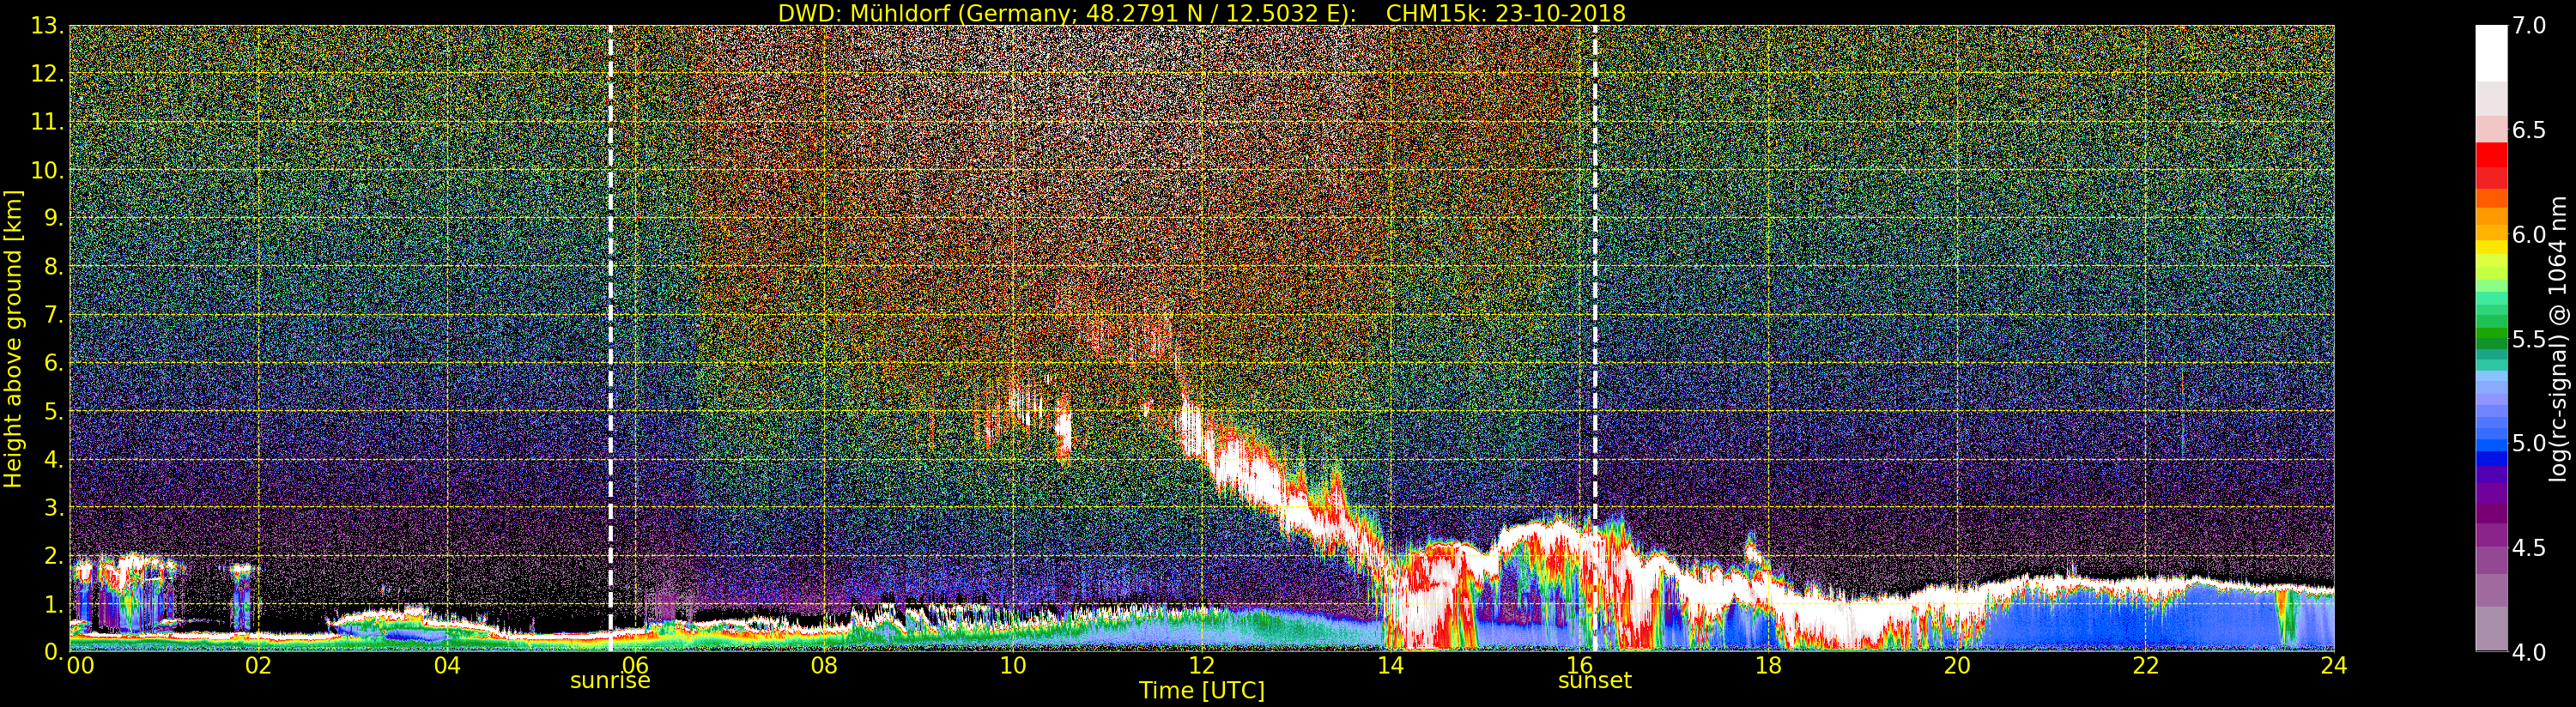
Task: Click the '16' time tick label
Action: [x=1579, y=665]
